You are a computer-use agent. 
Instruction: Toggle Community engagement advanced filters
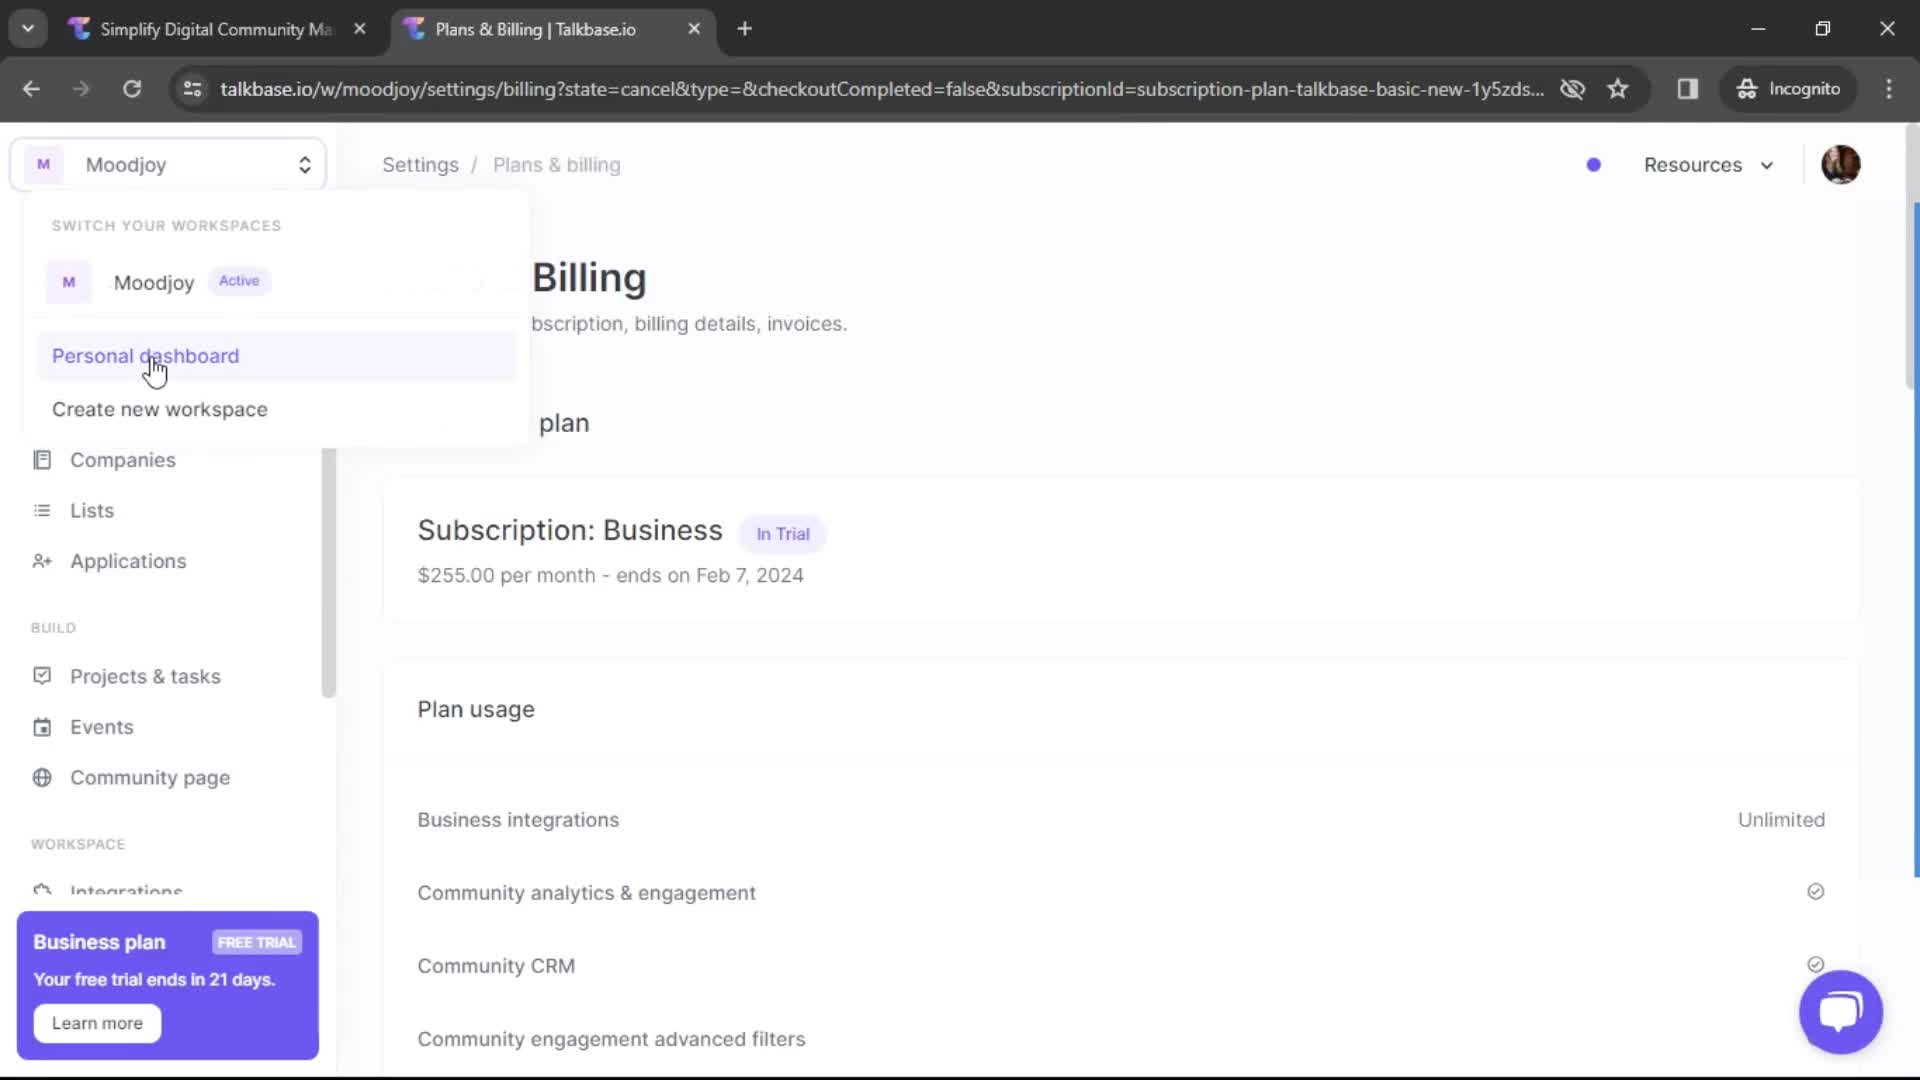(1817, 1038)
